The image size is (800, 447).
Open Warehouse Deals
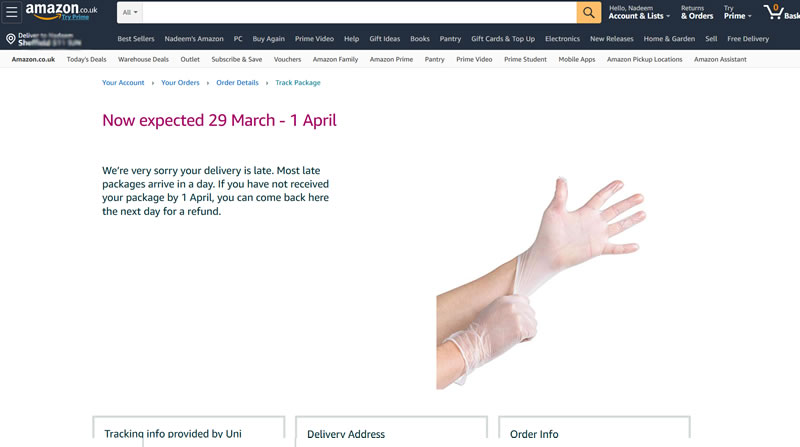coord(143,59)
